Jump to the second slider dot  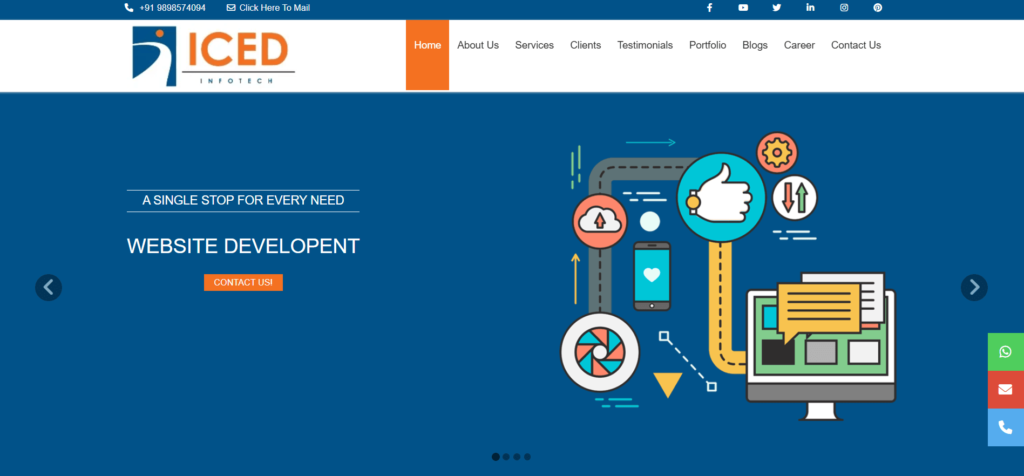coord(506,457)
